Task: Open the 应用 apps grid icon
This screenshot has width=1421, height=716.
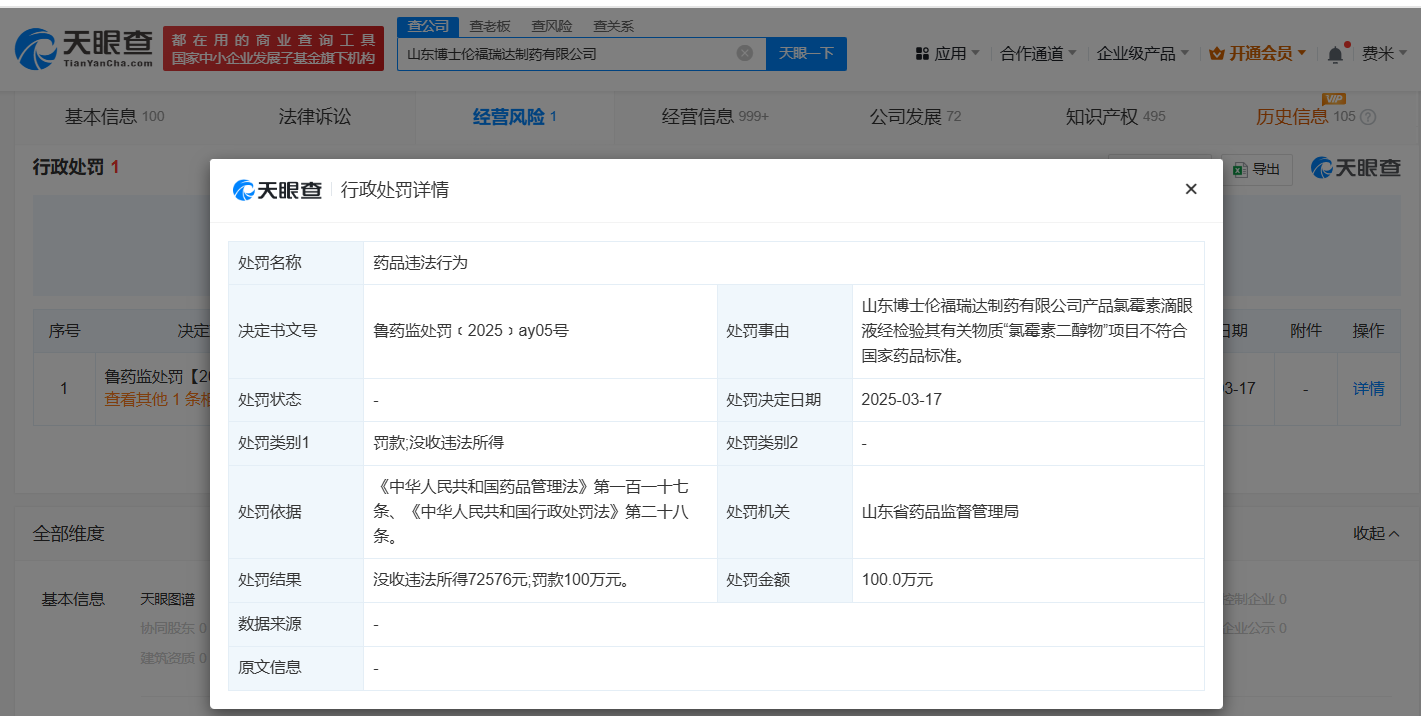Action: (x=921, y=53)
